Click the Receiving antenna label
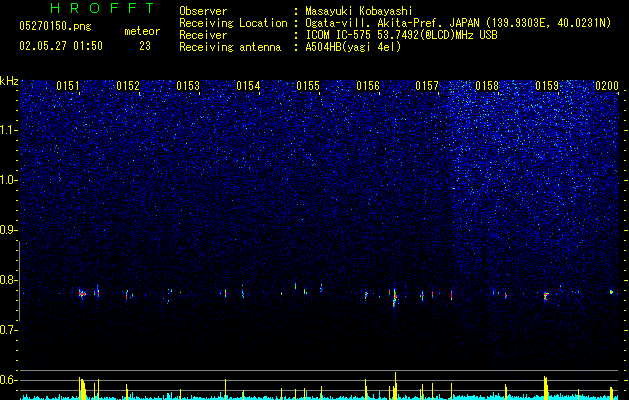The image size is (629, 400). coord(230,47)
